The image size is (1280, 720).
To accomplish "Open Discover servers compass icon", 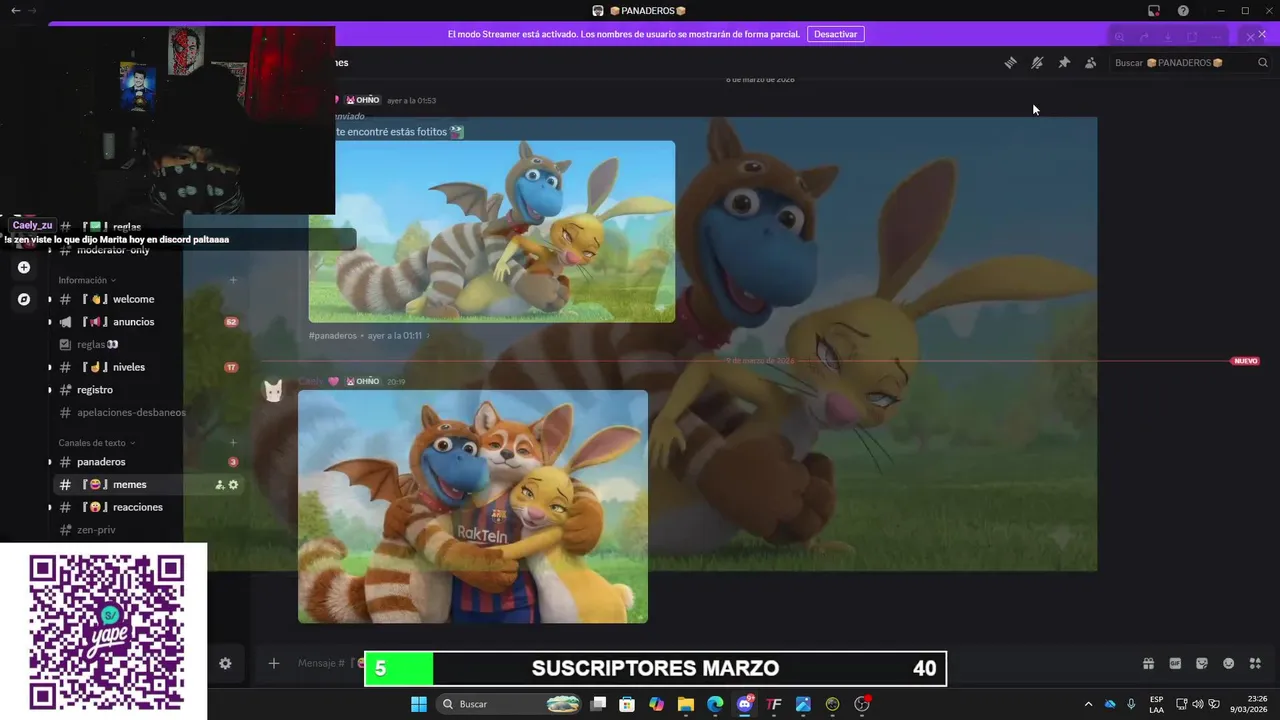I will 24,299.
